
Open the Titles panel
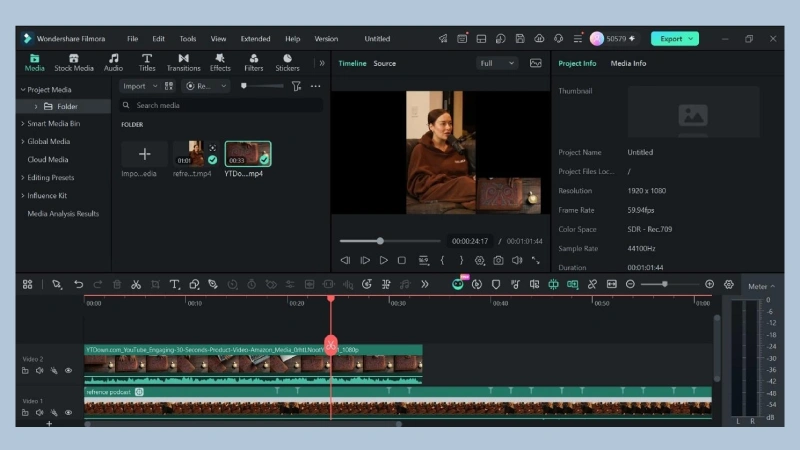tap(147, 62)
